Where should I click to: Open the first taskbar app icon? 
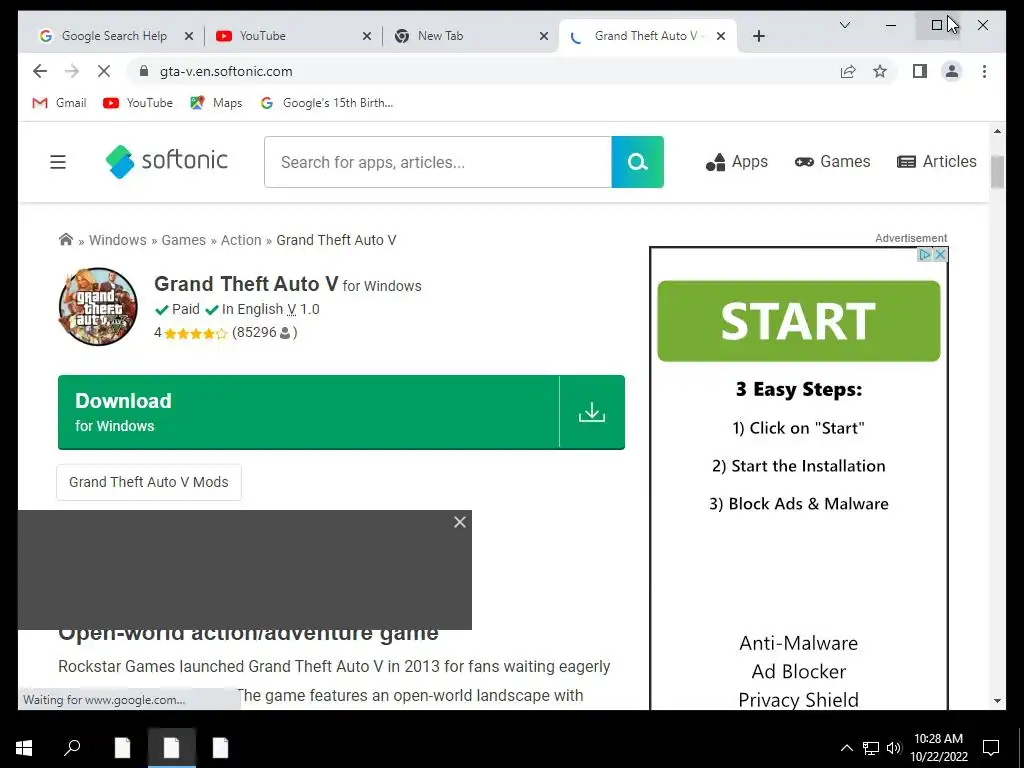click(x=122, y=748)
